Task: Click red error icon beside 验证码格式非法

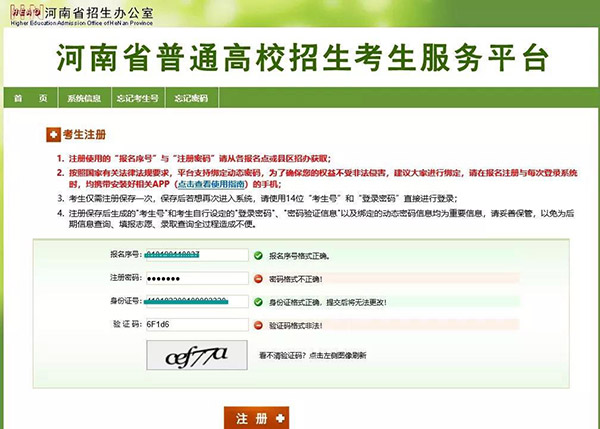Action: [x=259, y=325]
